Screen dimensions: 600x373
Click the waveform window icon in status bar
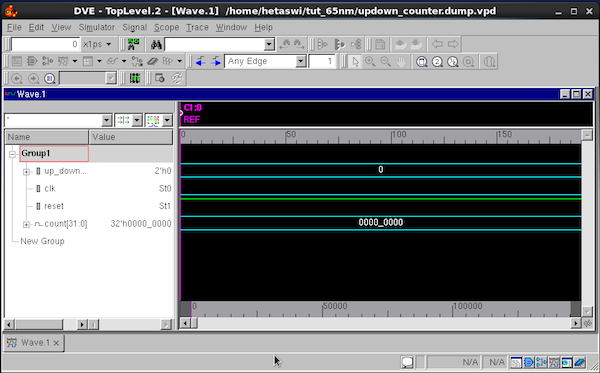pos(554,362)
